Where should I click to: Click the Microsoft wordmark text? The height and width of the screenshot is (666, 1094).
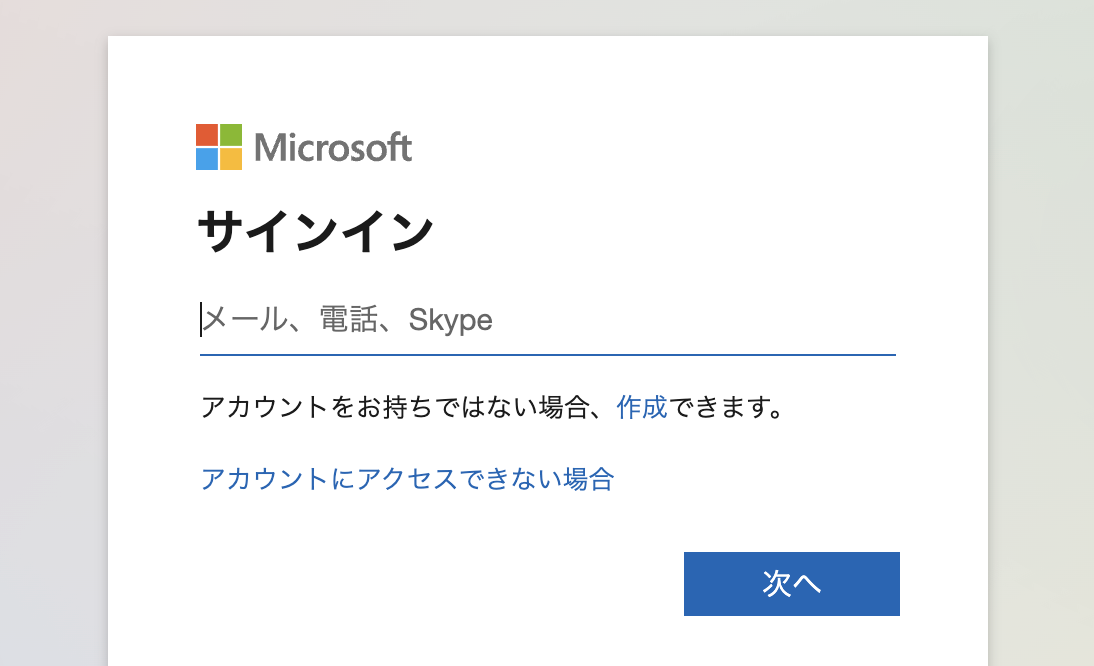[x=333, y=148]
